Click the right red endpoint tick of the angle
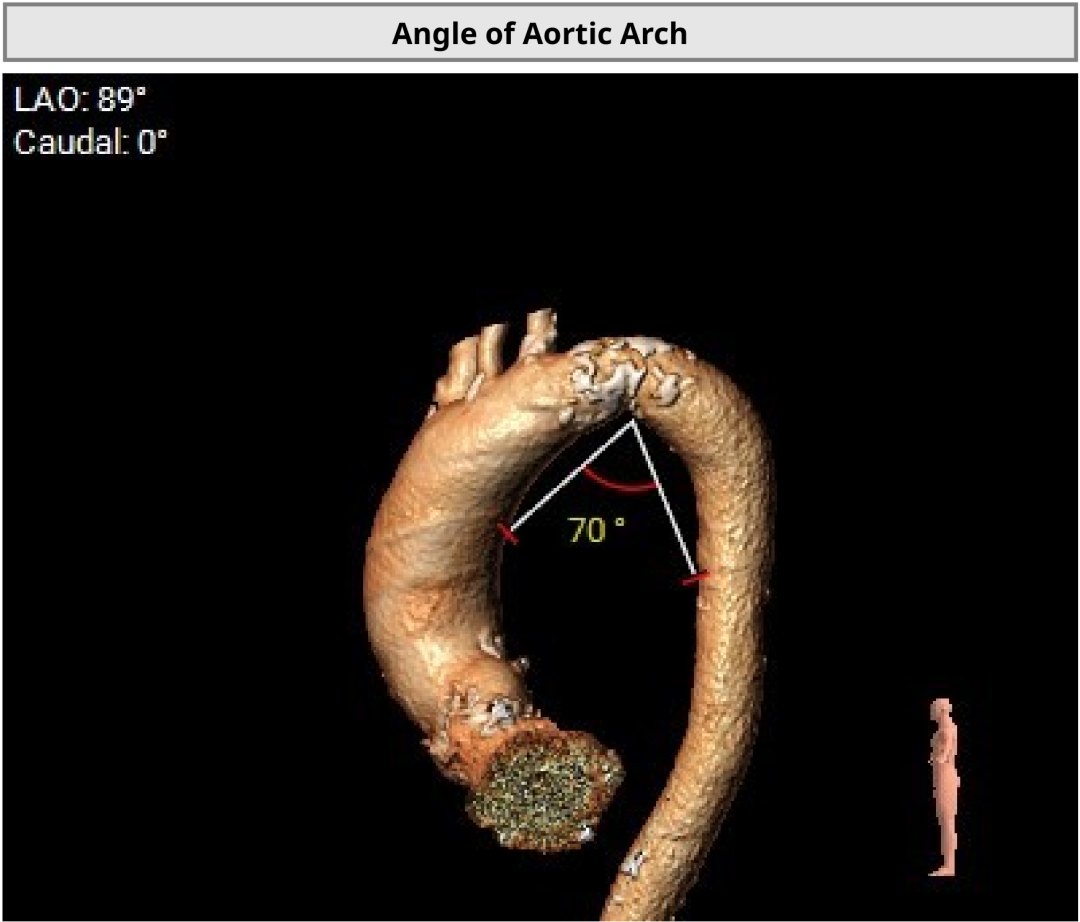 [695, 578]
